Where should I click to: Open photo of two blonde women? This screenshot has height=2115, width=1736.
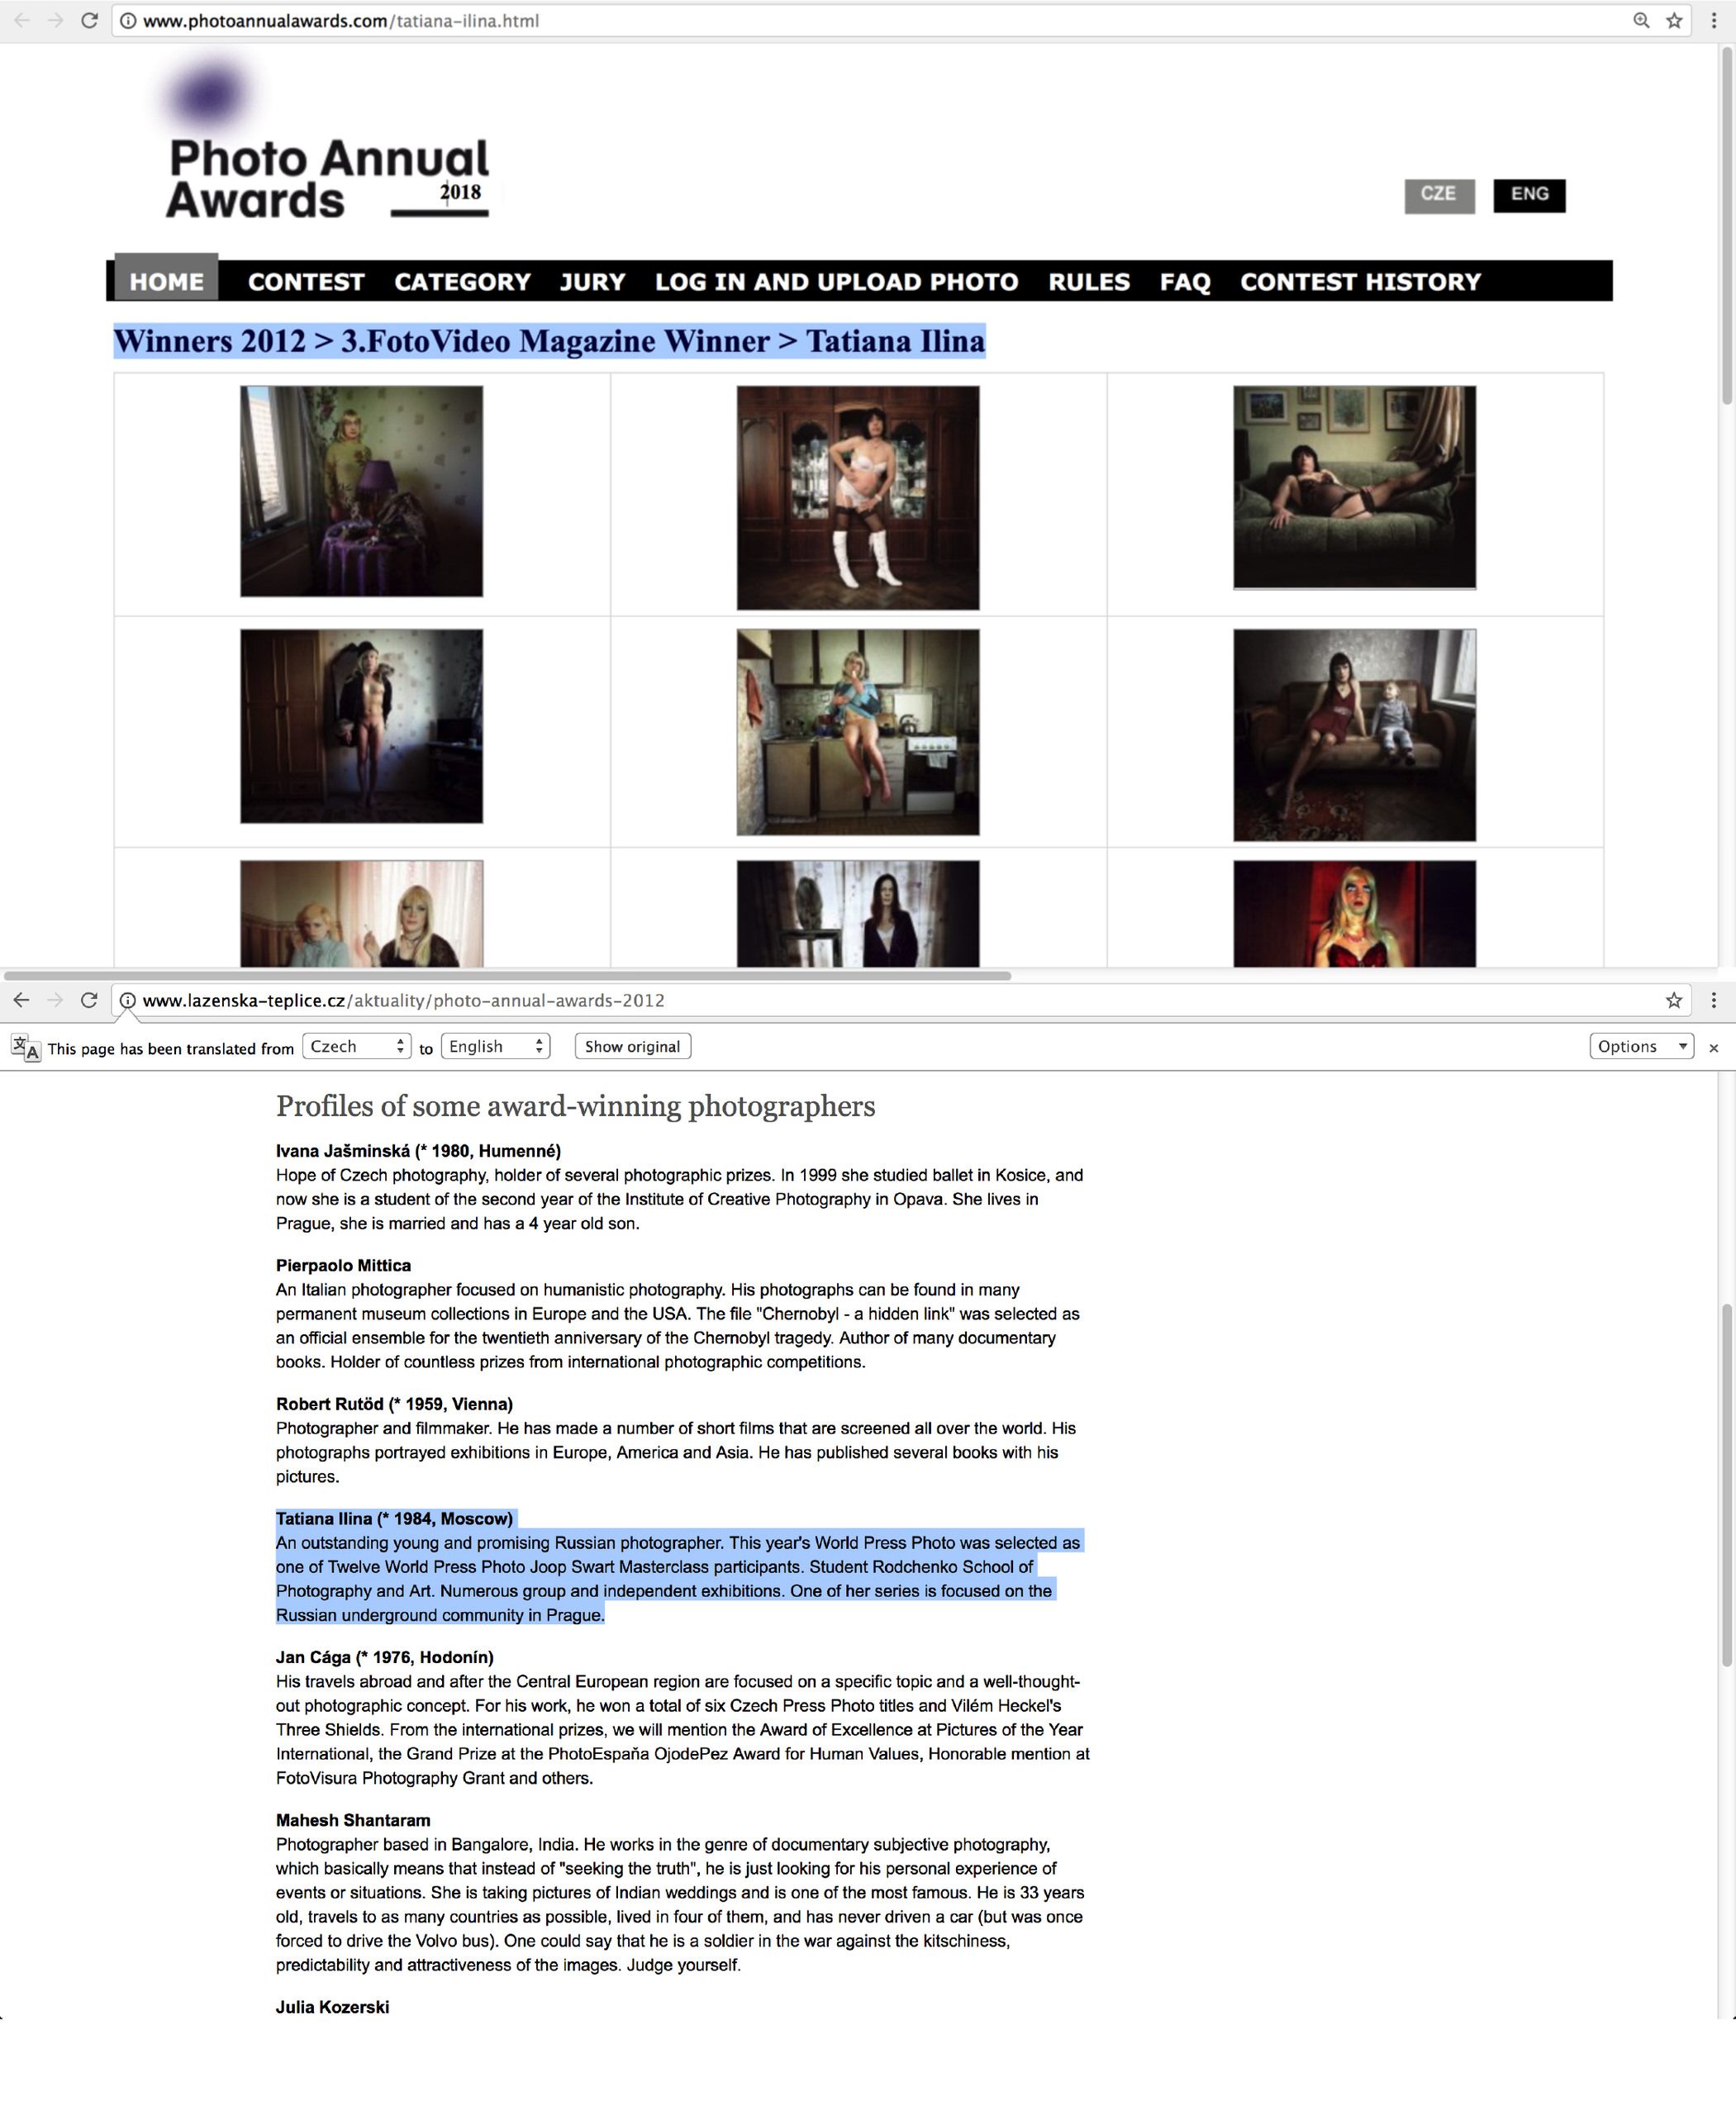point(361,913)
